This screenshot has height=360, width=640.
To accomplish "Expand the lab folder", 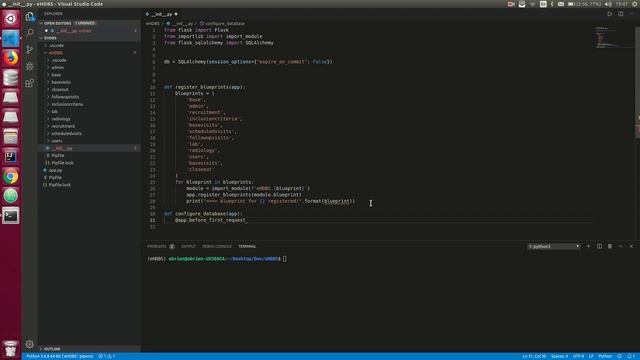I will pos(55,111).
